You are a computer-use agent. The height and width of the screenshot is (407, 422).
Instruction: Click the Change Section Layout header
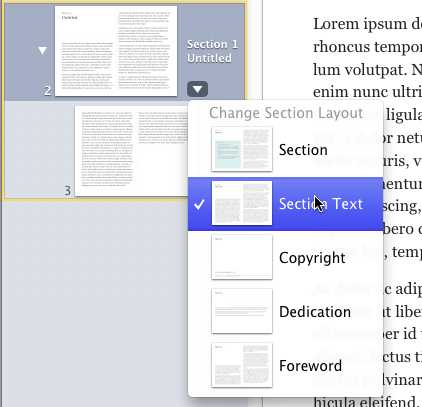coord(286,113)
